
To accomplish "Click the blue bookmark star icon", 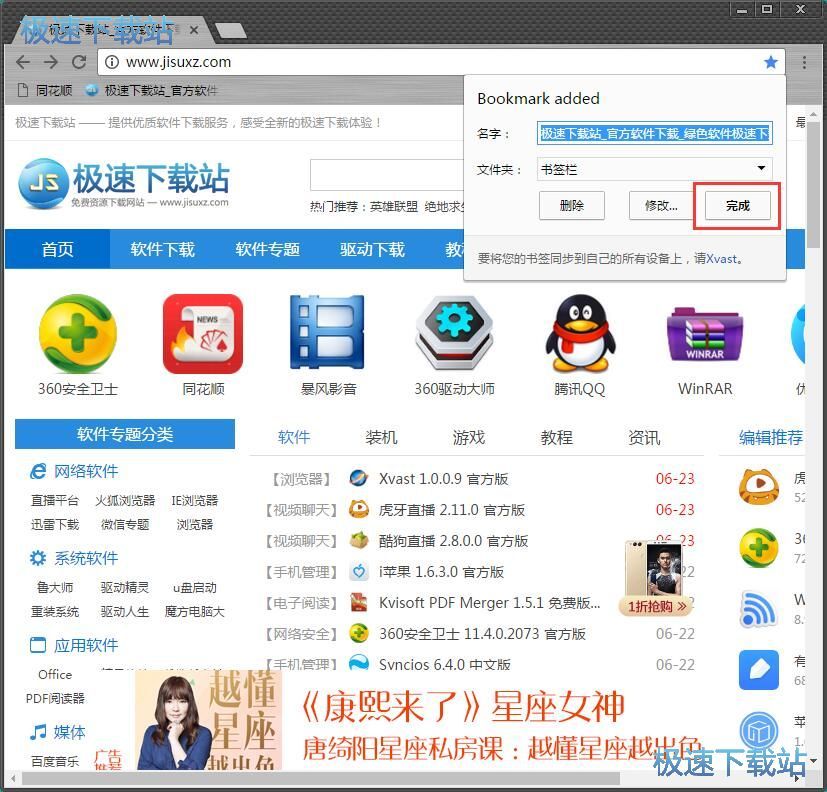I will pos(771,62).
